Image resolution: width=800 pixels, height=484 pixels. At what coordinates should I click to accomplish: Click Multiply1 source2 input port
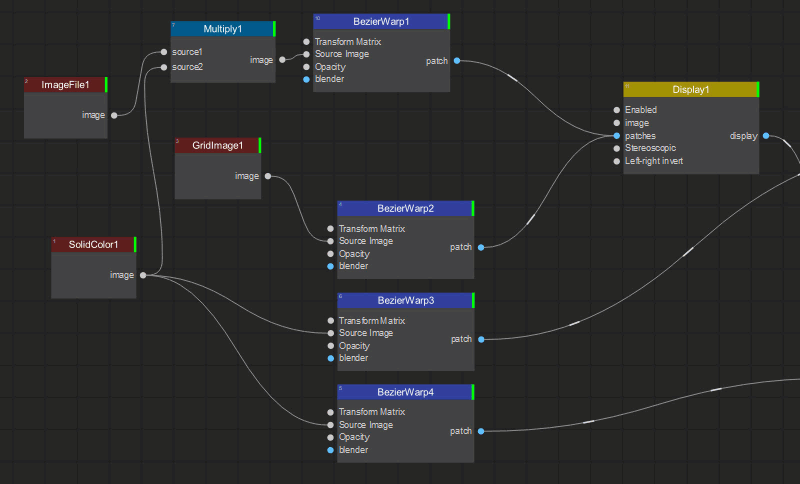click(164, 67)
